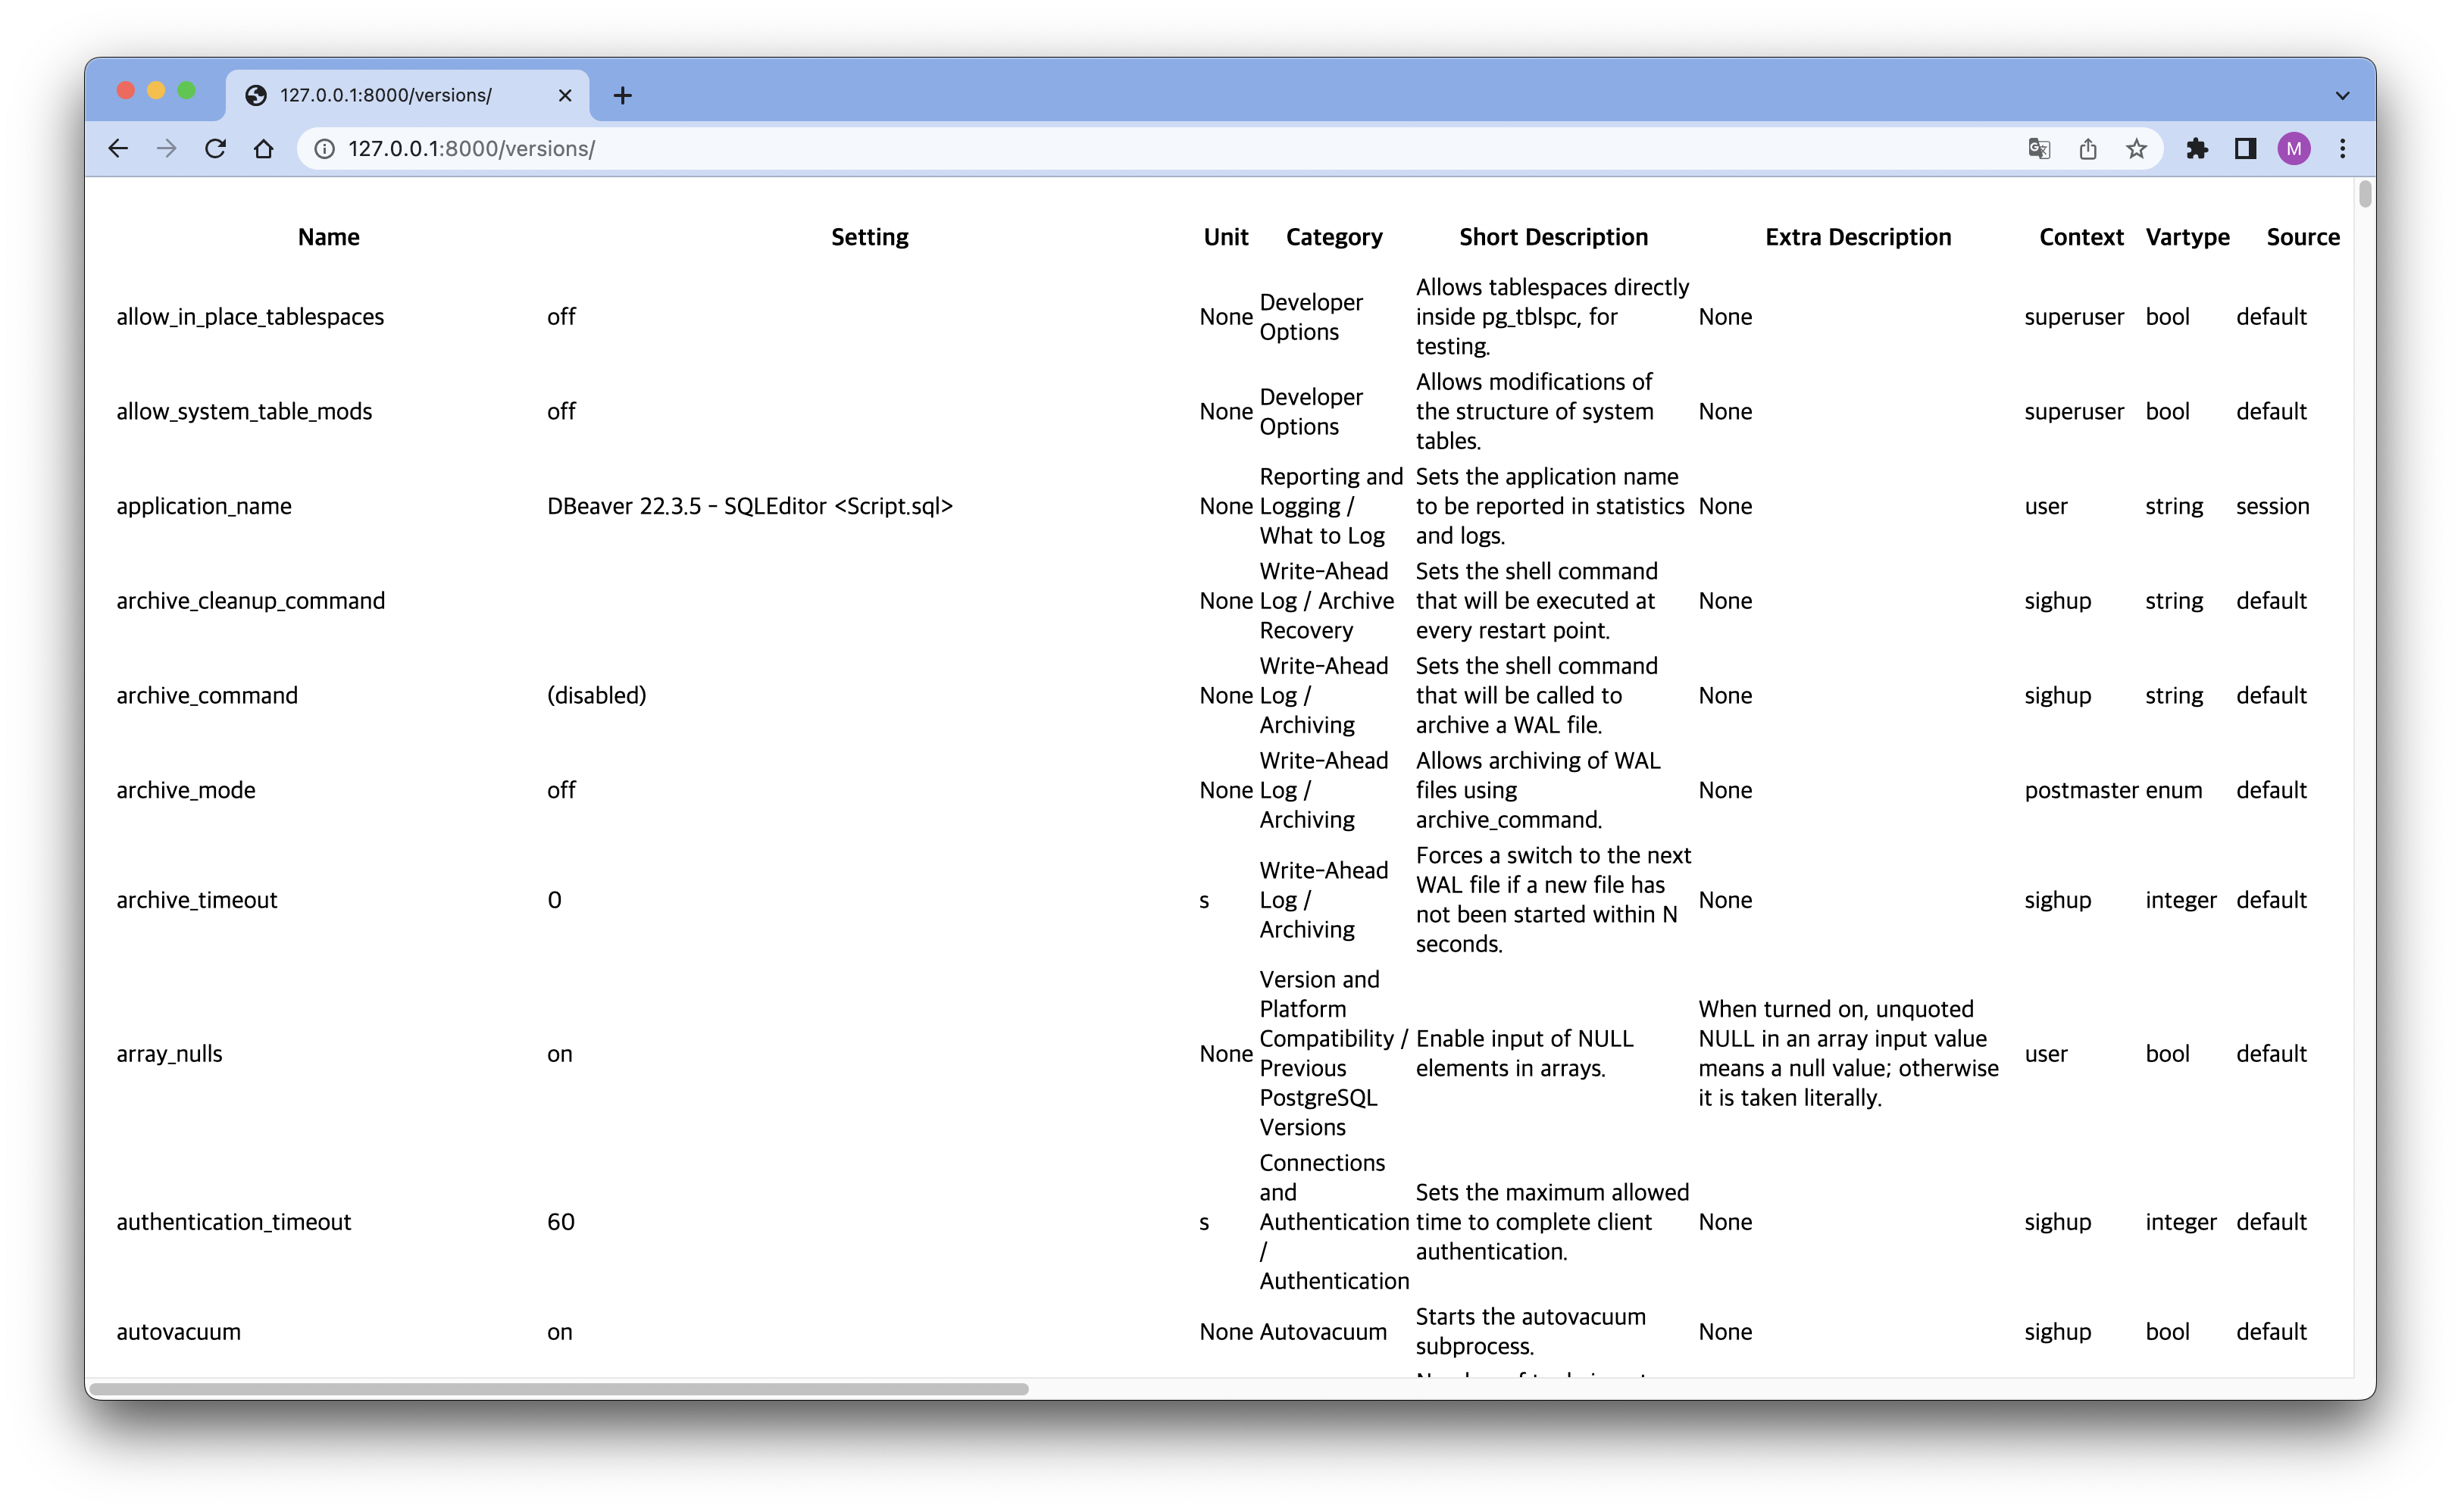This screenshot has width=2461, height=1512.
Task: Open the profile avatar M
Action: 2294,149
